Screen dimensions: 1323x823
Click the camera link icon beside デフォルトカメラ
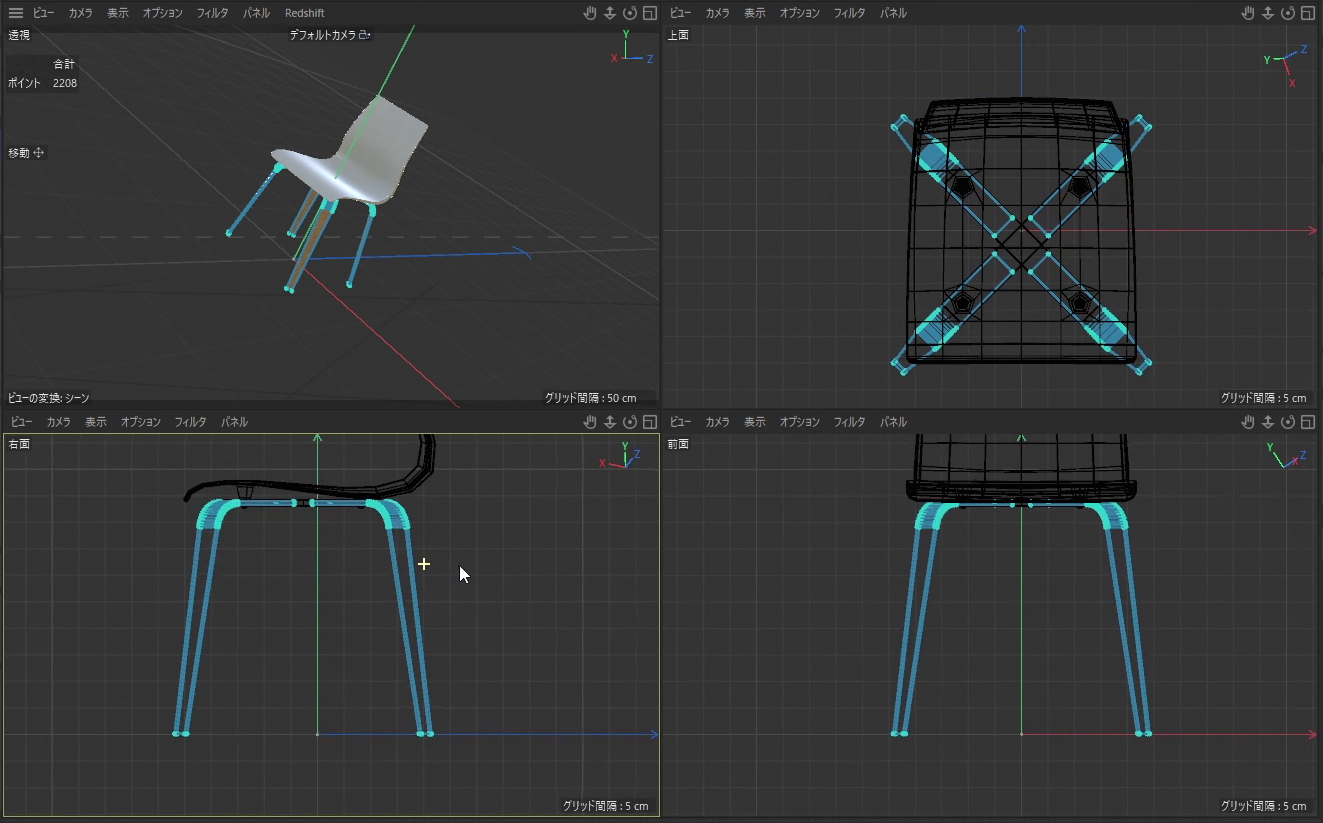click(x=365, y=35)
